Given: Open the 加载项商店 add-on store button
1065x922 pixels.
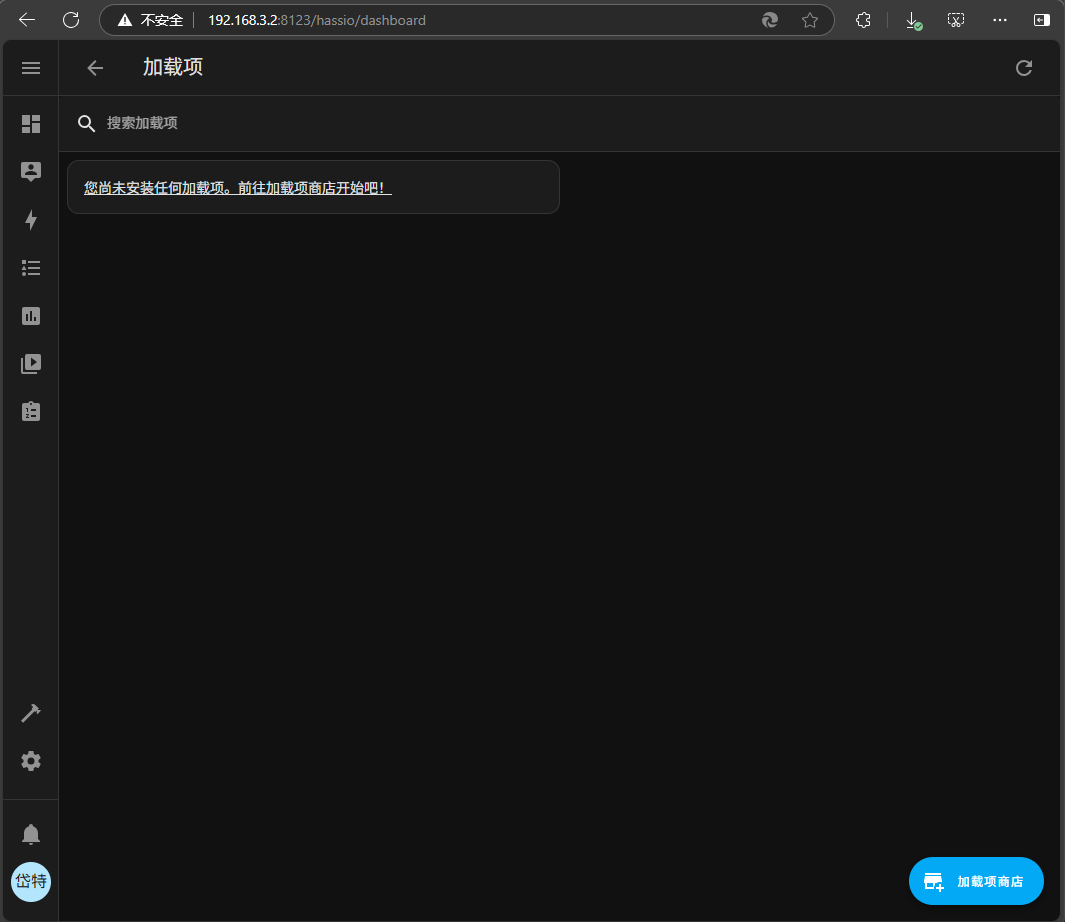Looking at the screenshot, I should [x=976, y=881].
